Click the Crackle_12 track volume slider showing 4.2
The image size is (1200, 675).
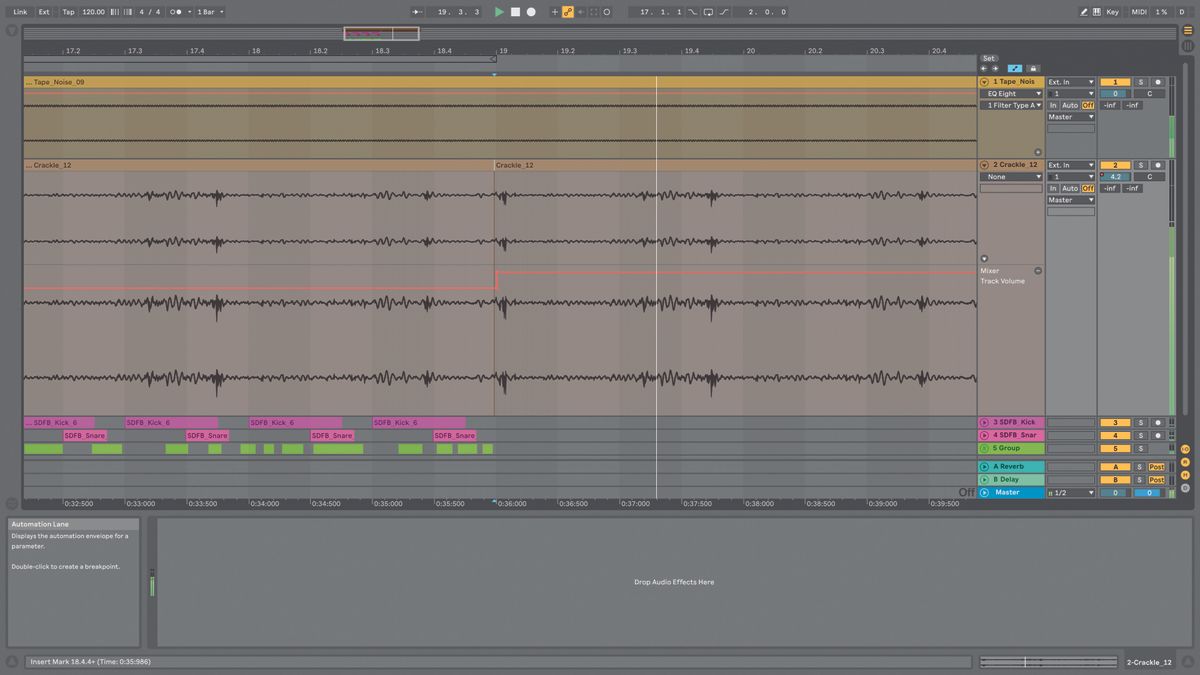click(x=1113, y=177)
